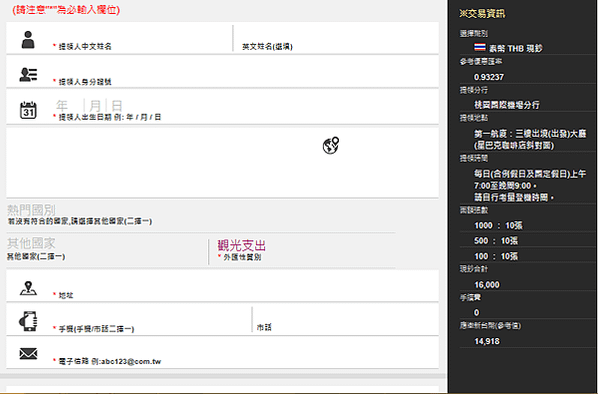Click the red required-field notice text
This screenshot has width=598, height=394.
pyautogui.click(x=66, y=10)
